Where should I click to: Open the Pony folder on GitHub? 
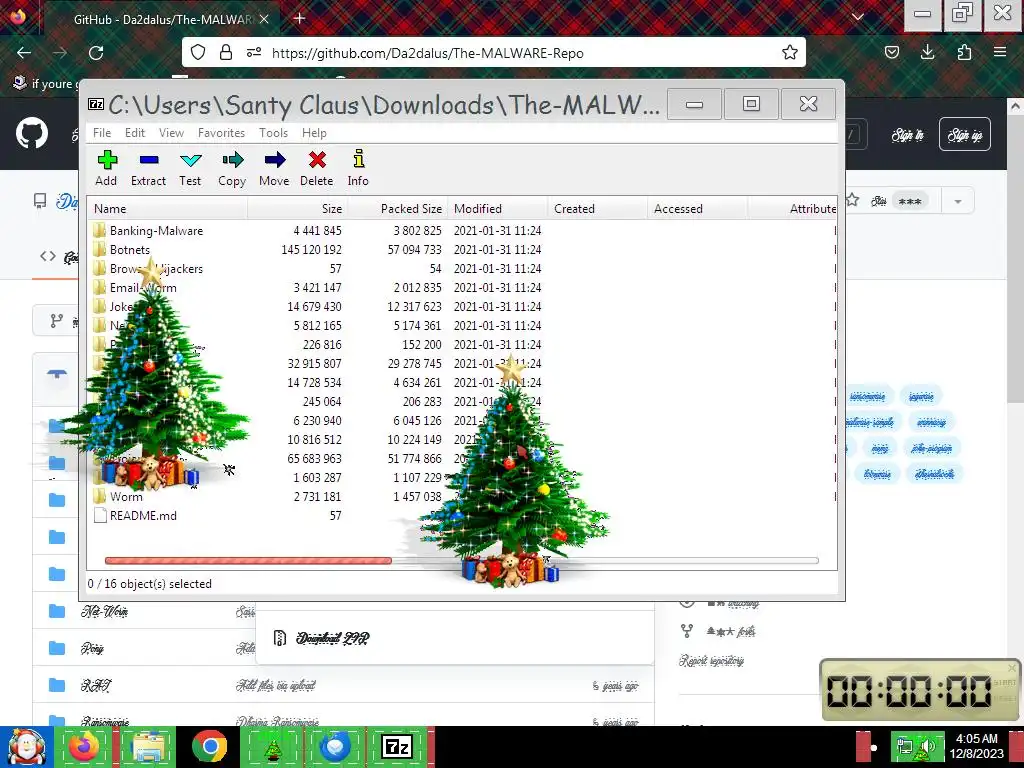[x=92, y=648]
